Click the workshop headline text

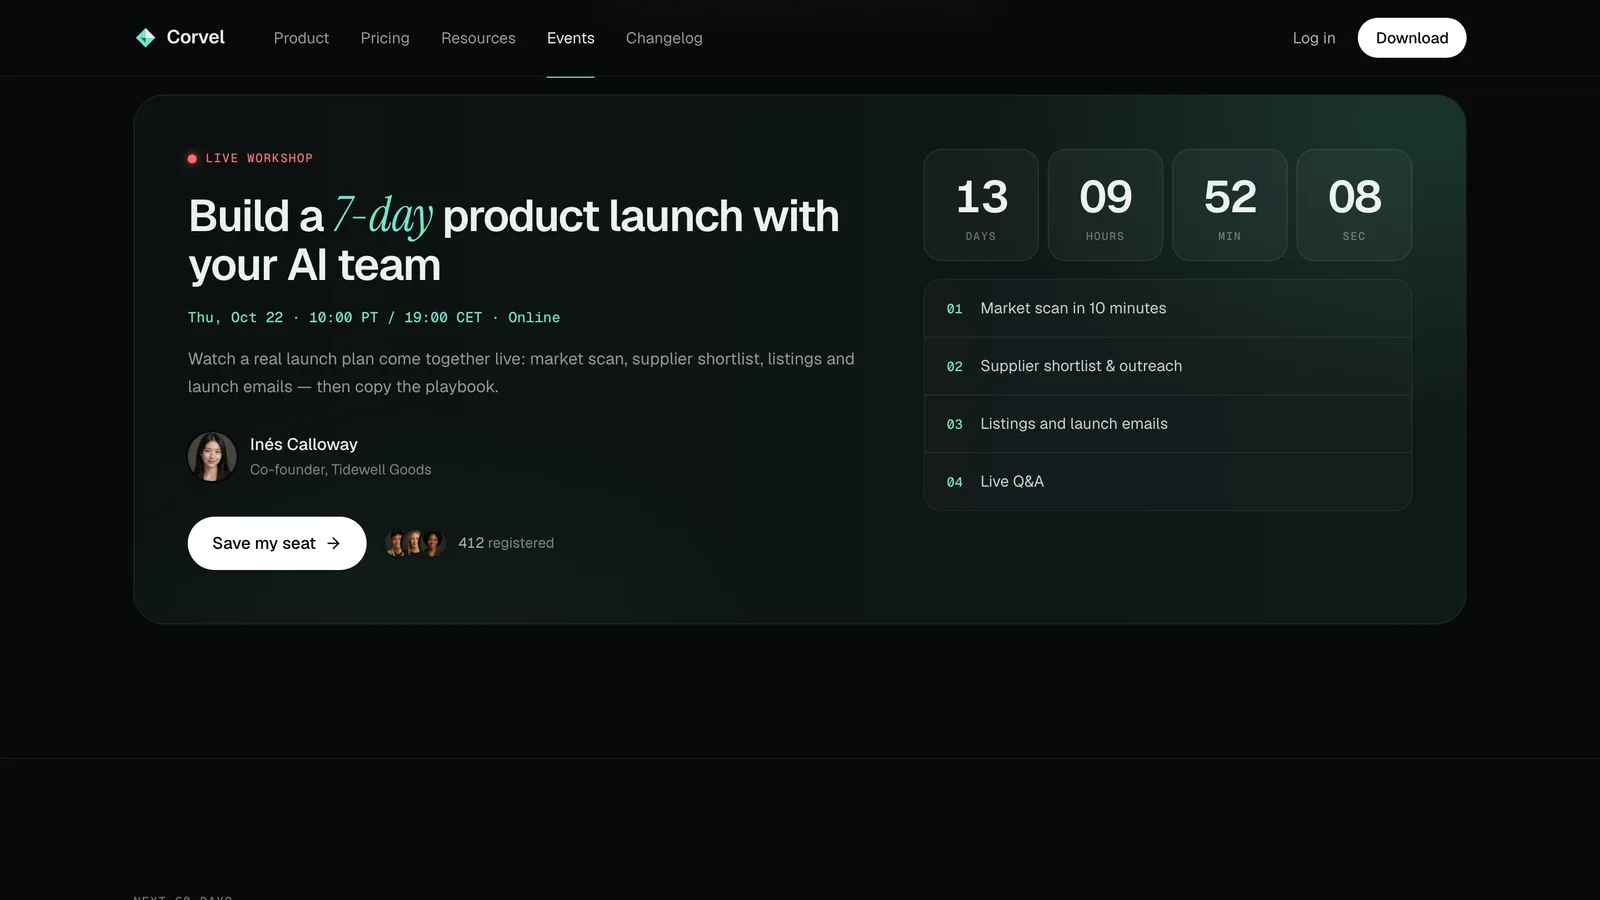click(514, 240)
